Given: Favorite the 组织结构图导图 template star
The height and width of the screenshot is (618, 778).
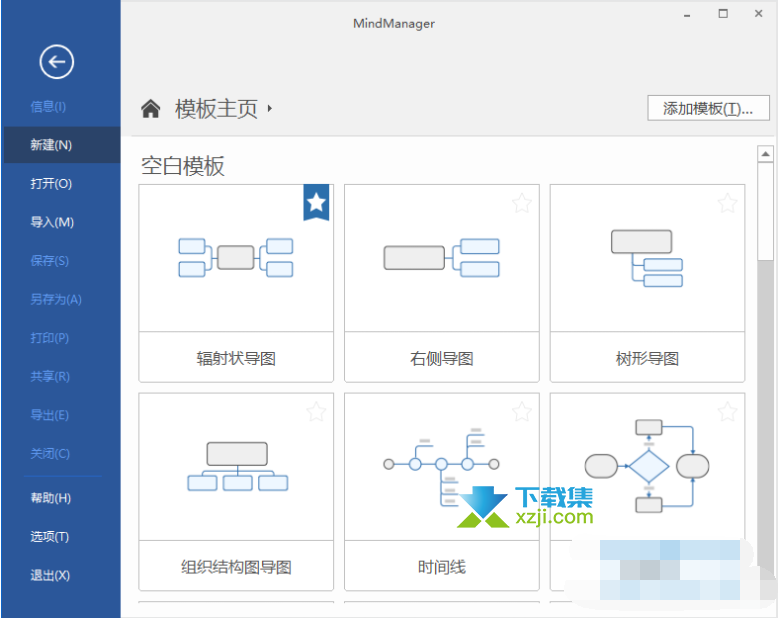Looking at the screenshot, I should [x=316, y=412].
